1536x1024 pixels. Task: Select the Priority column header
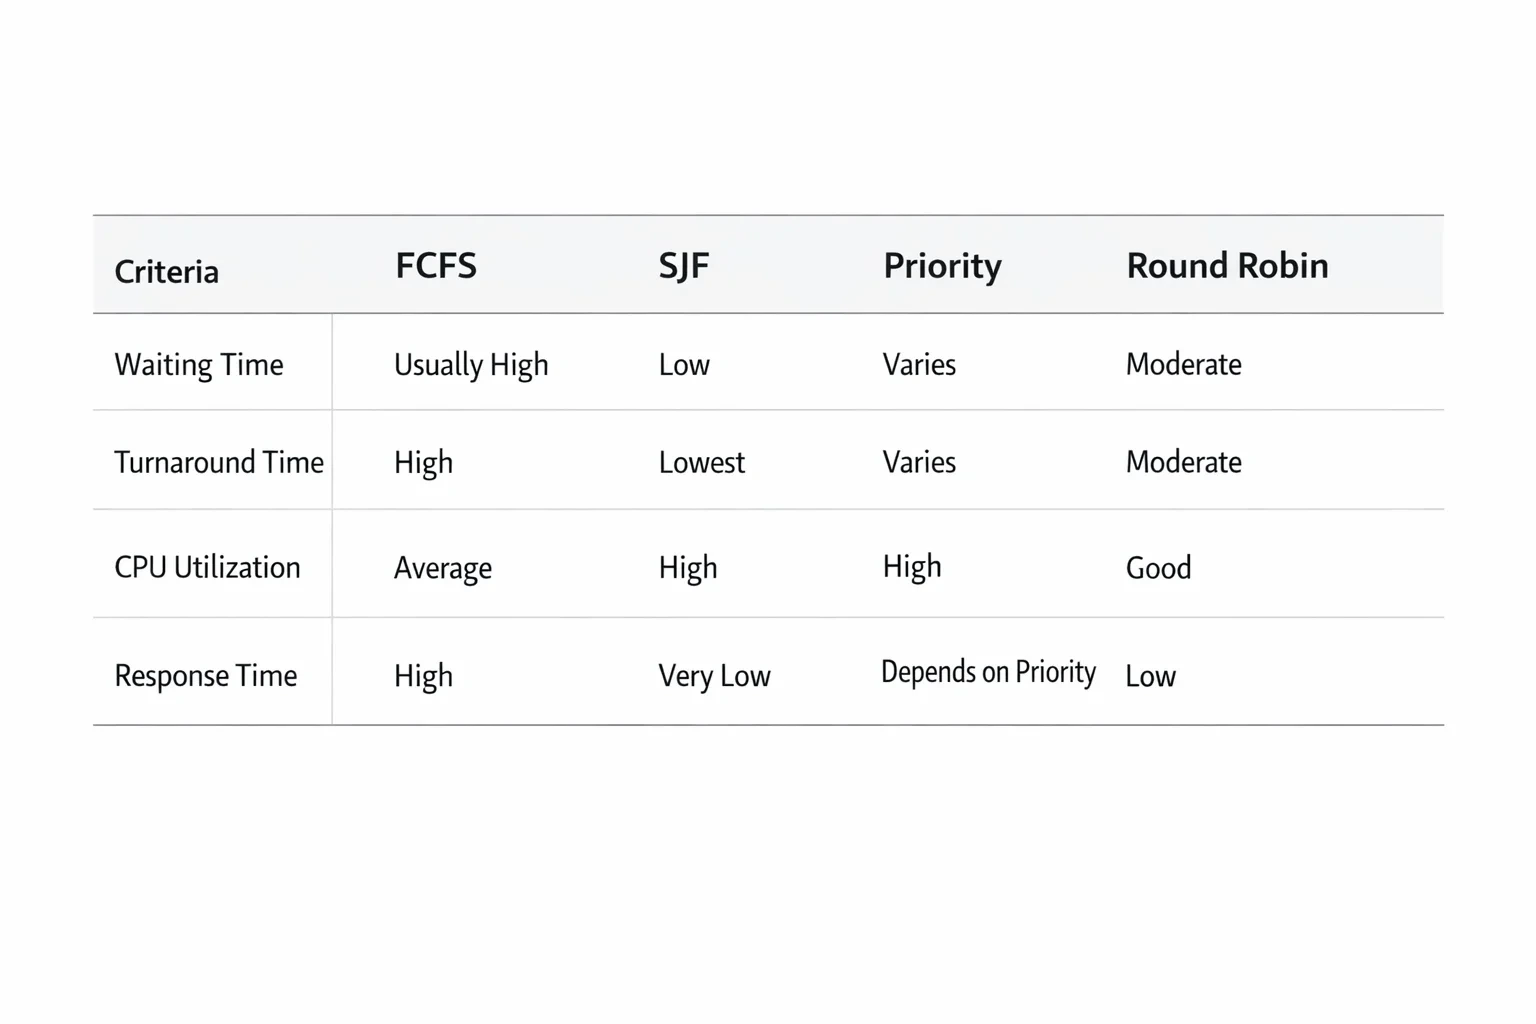pos(942,266)
